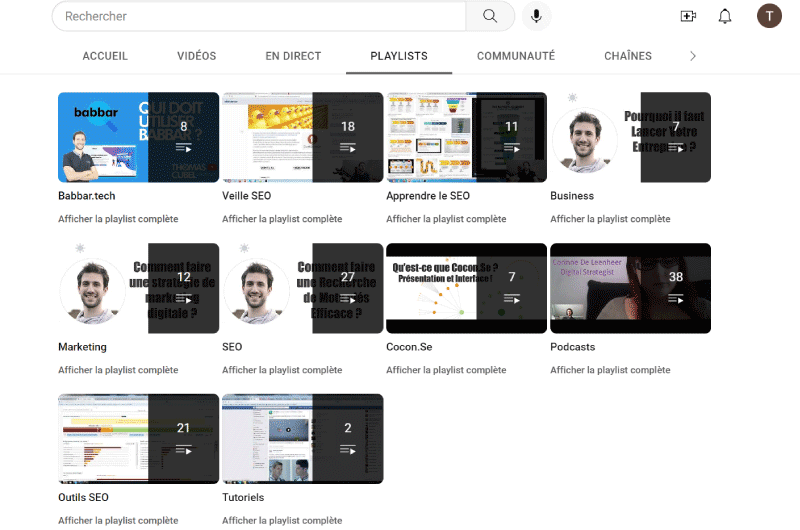Switch to the Accueil tab
This screenshot has height=530, width=800.
(x=105, y=56)
